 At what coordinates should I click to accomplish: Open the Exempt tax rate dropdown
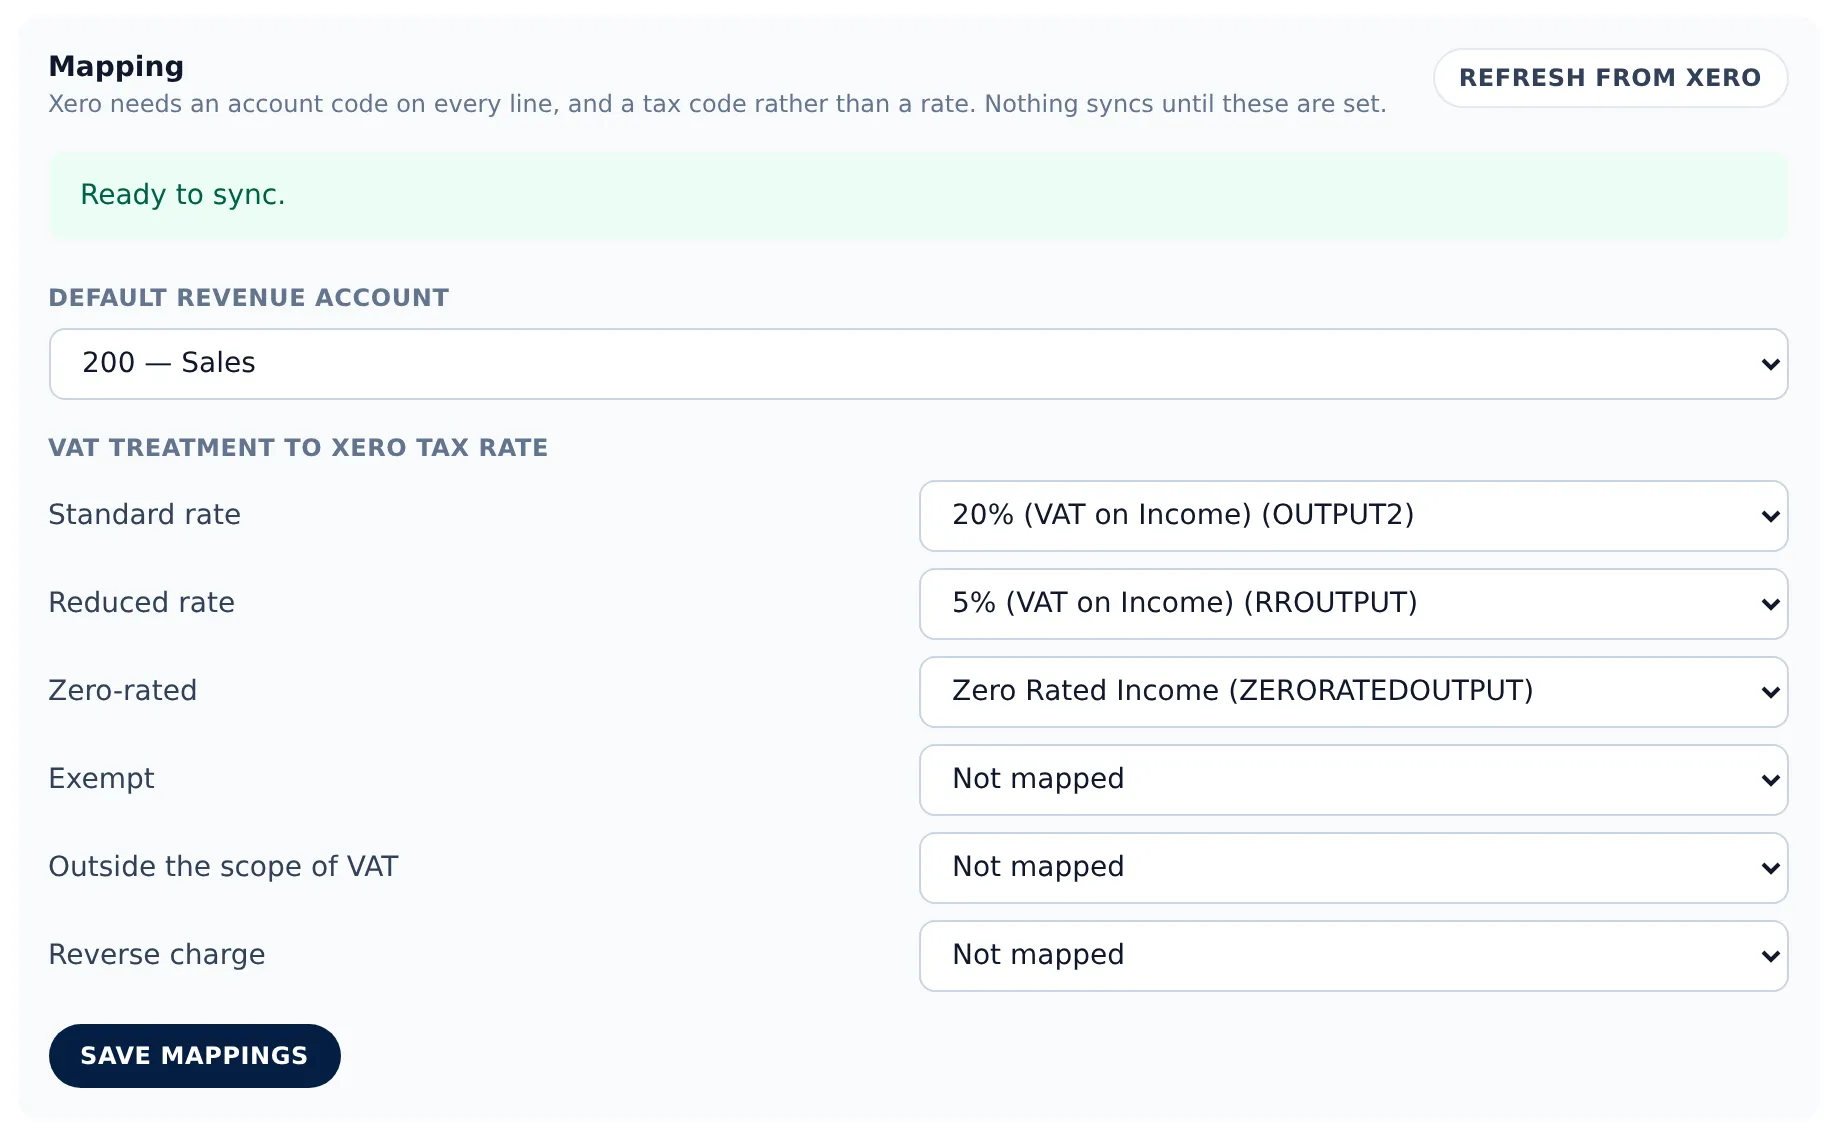(x=1353, y=780)
